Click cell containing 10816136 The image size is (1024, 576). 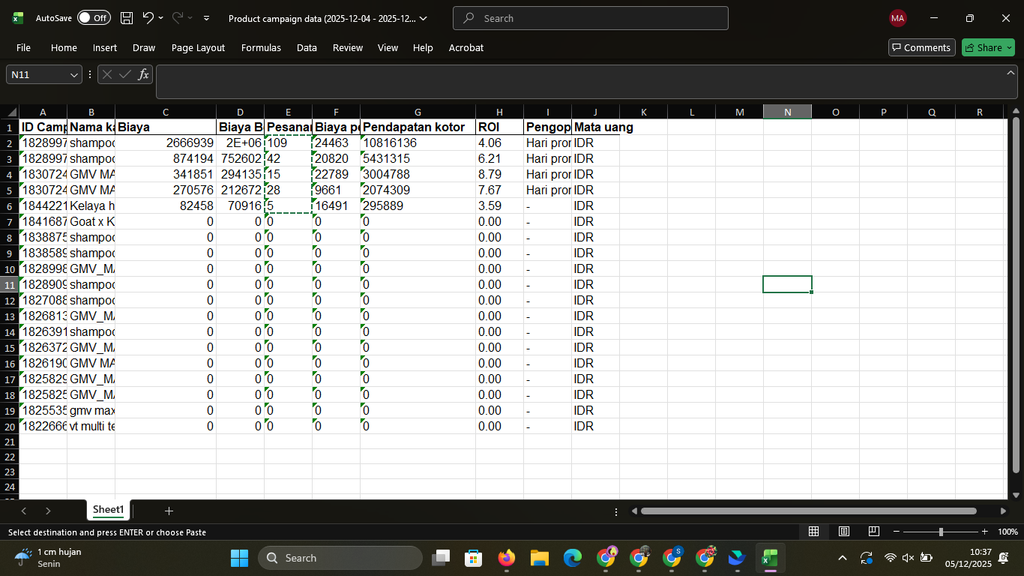tap(417, 143)
